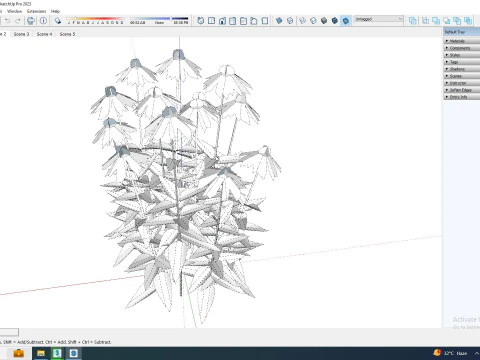Open the Window menu

click(15, 11)
